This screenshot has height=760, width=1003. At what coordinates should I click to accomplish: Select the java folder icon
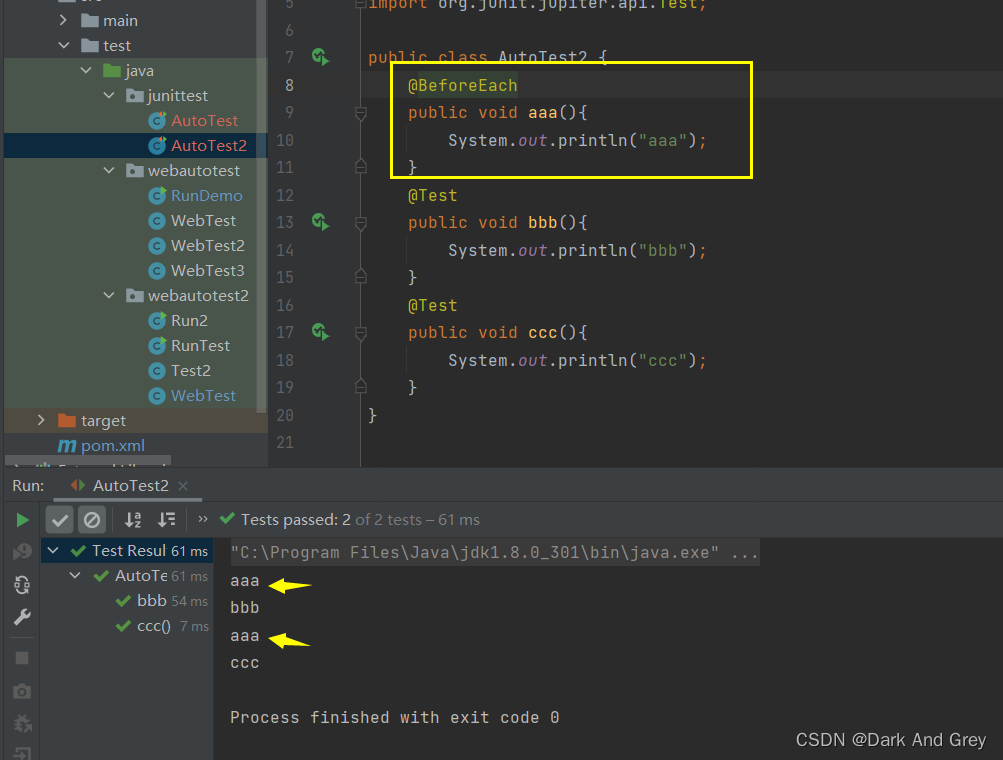112,70
